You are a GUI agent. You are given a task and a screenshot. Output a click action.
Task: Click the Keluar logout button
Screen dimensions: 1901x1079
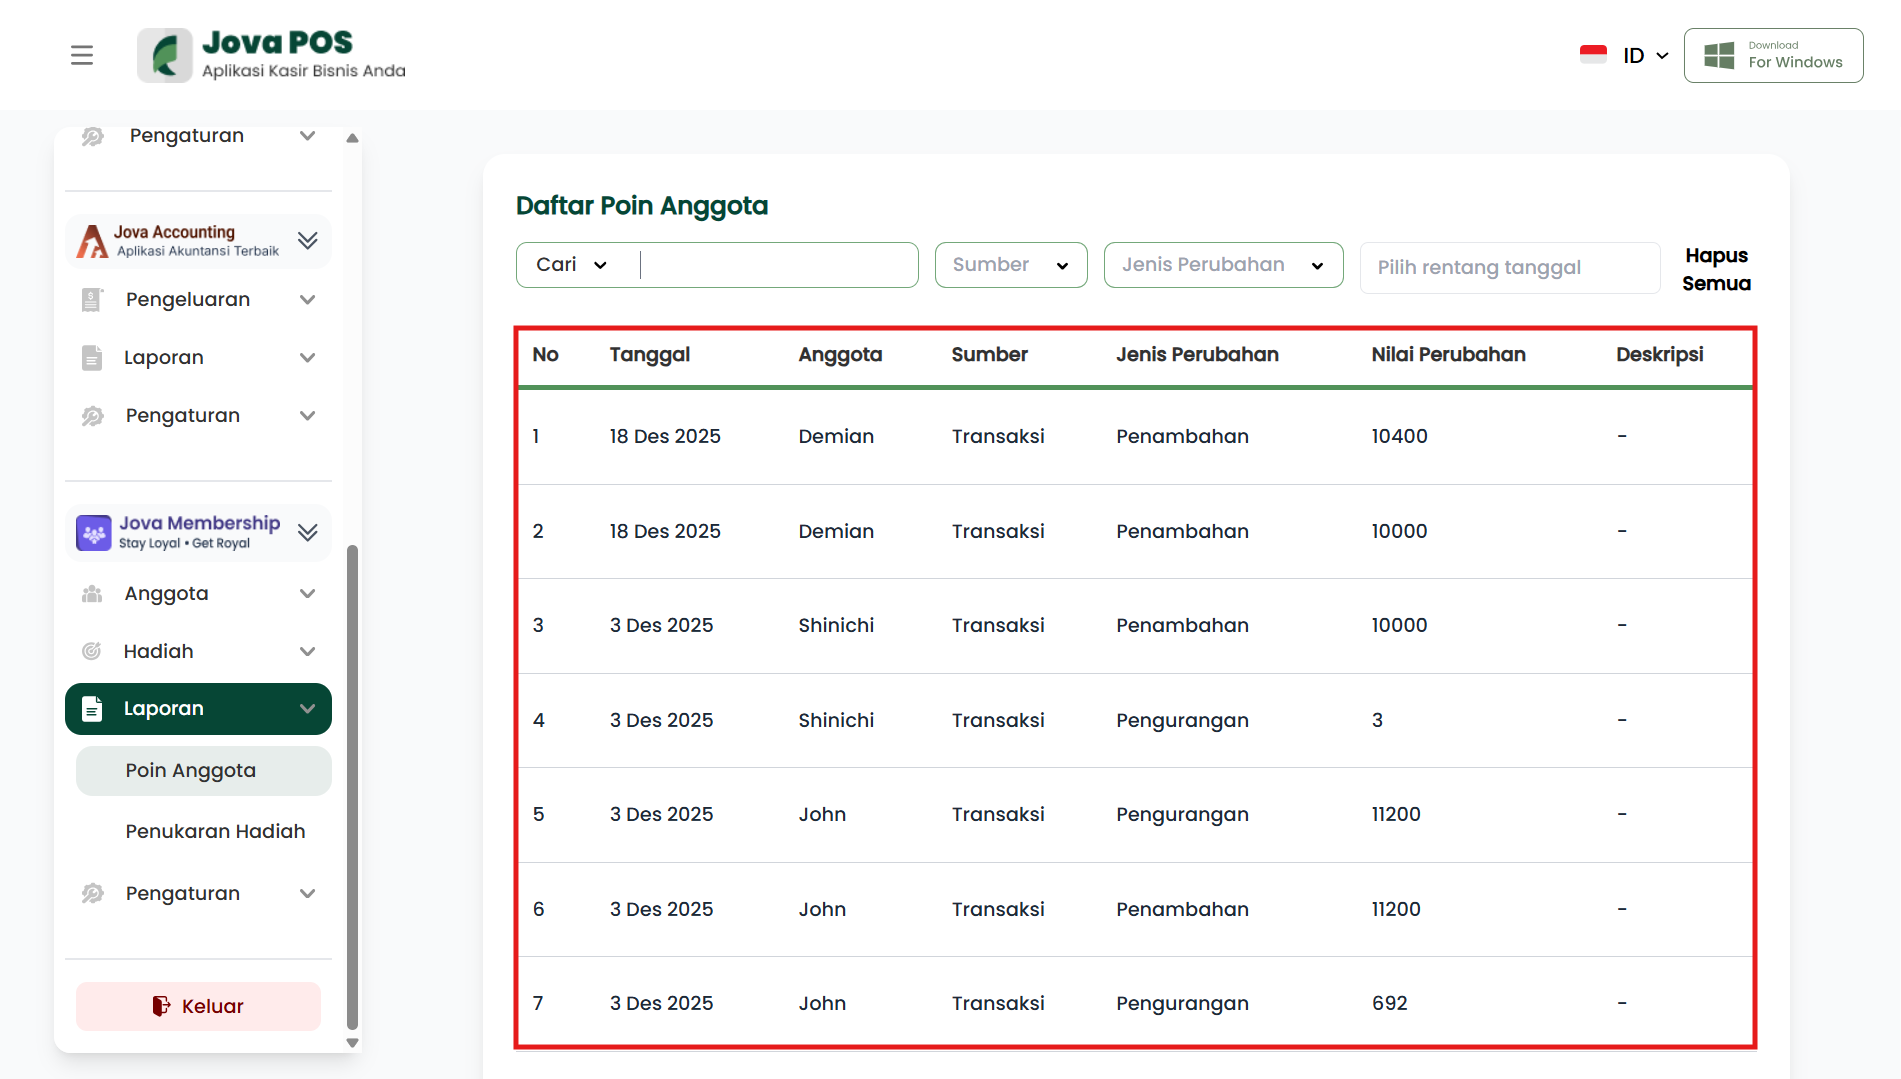[198, 1006]
